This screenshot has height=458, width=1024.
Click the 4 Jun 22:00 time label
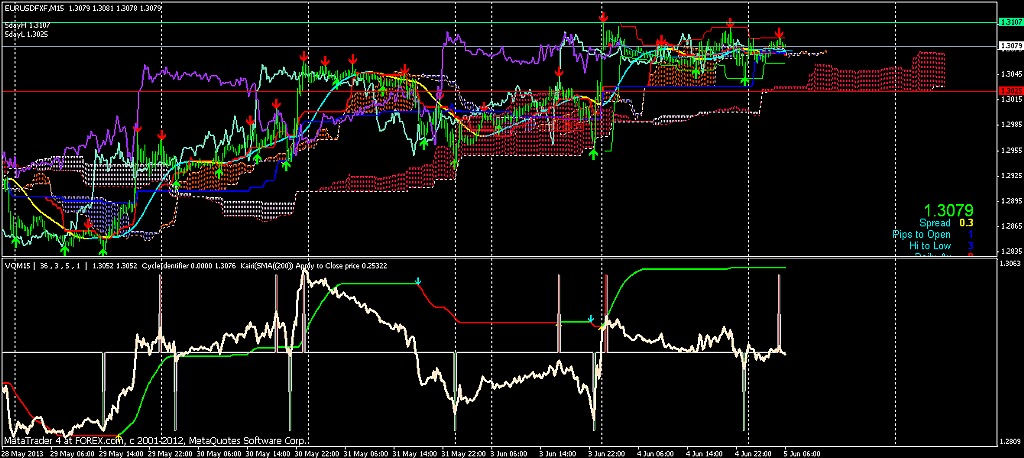[x=754, y=453]
